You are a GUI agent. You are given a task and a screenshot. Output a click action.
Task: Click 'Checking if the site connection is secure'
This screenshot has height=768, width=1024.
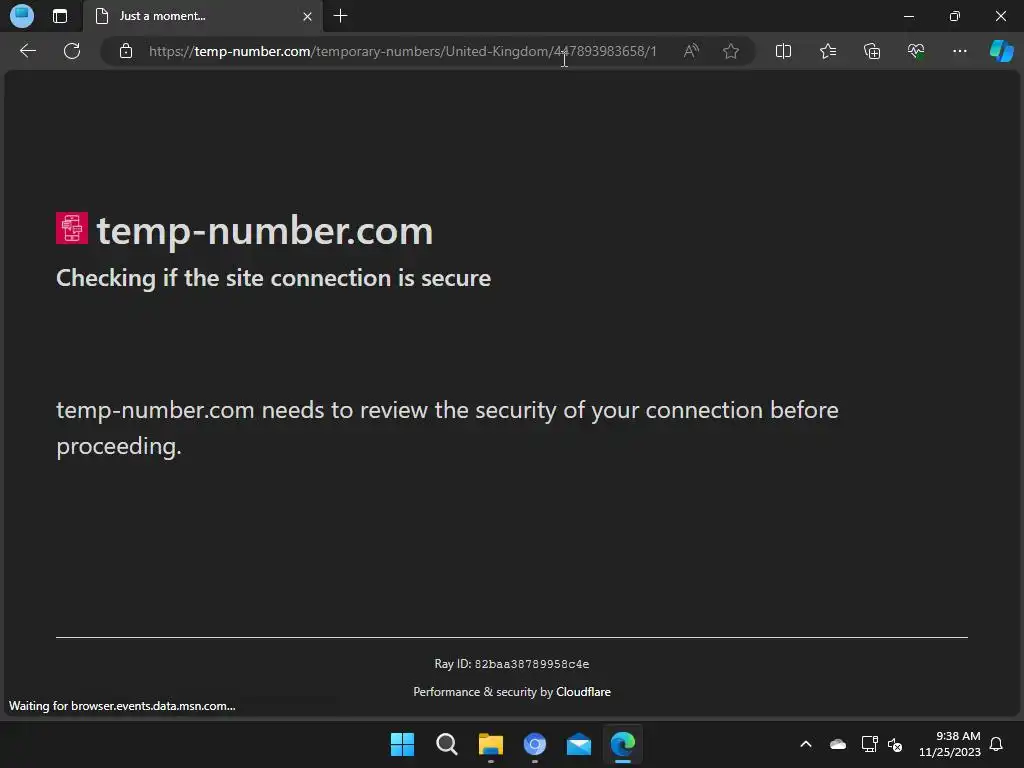tap(274, 278)
